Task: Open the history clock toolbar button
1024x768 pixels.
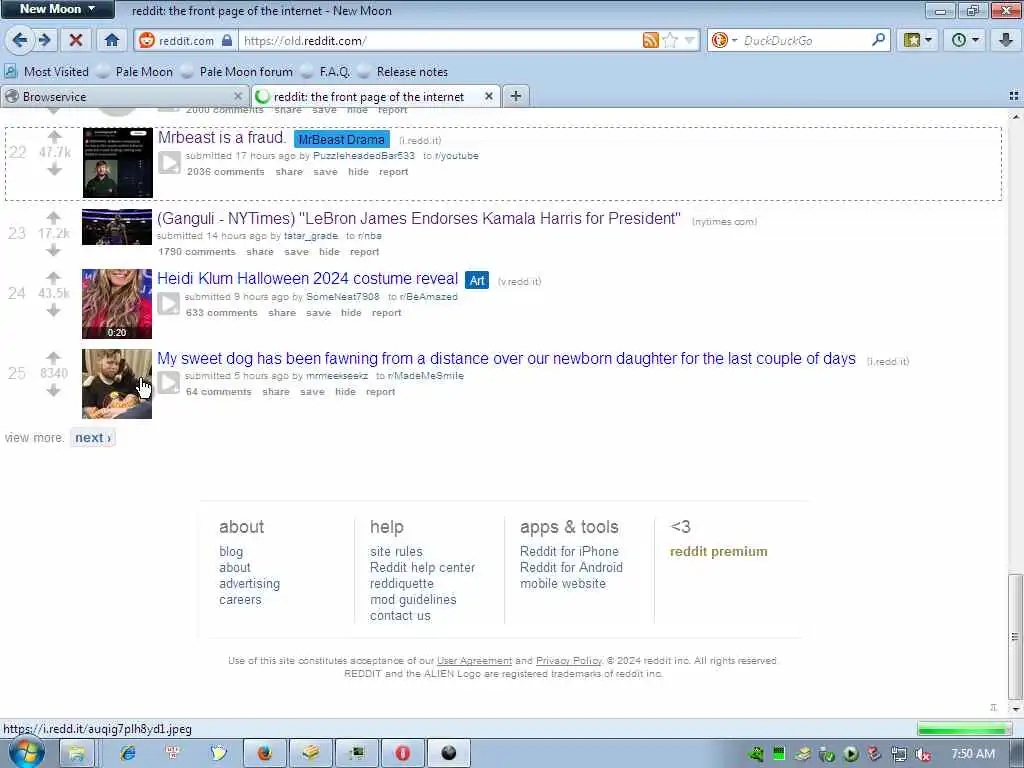Action: click(965, 40)
